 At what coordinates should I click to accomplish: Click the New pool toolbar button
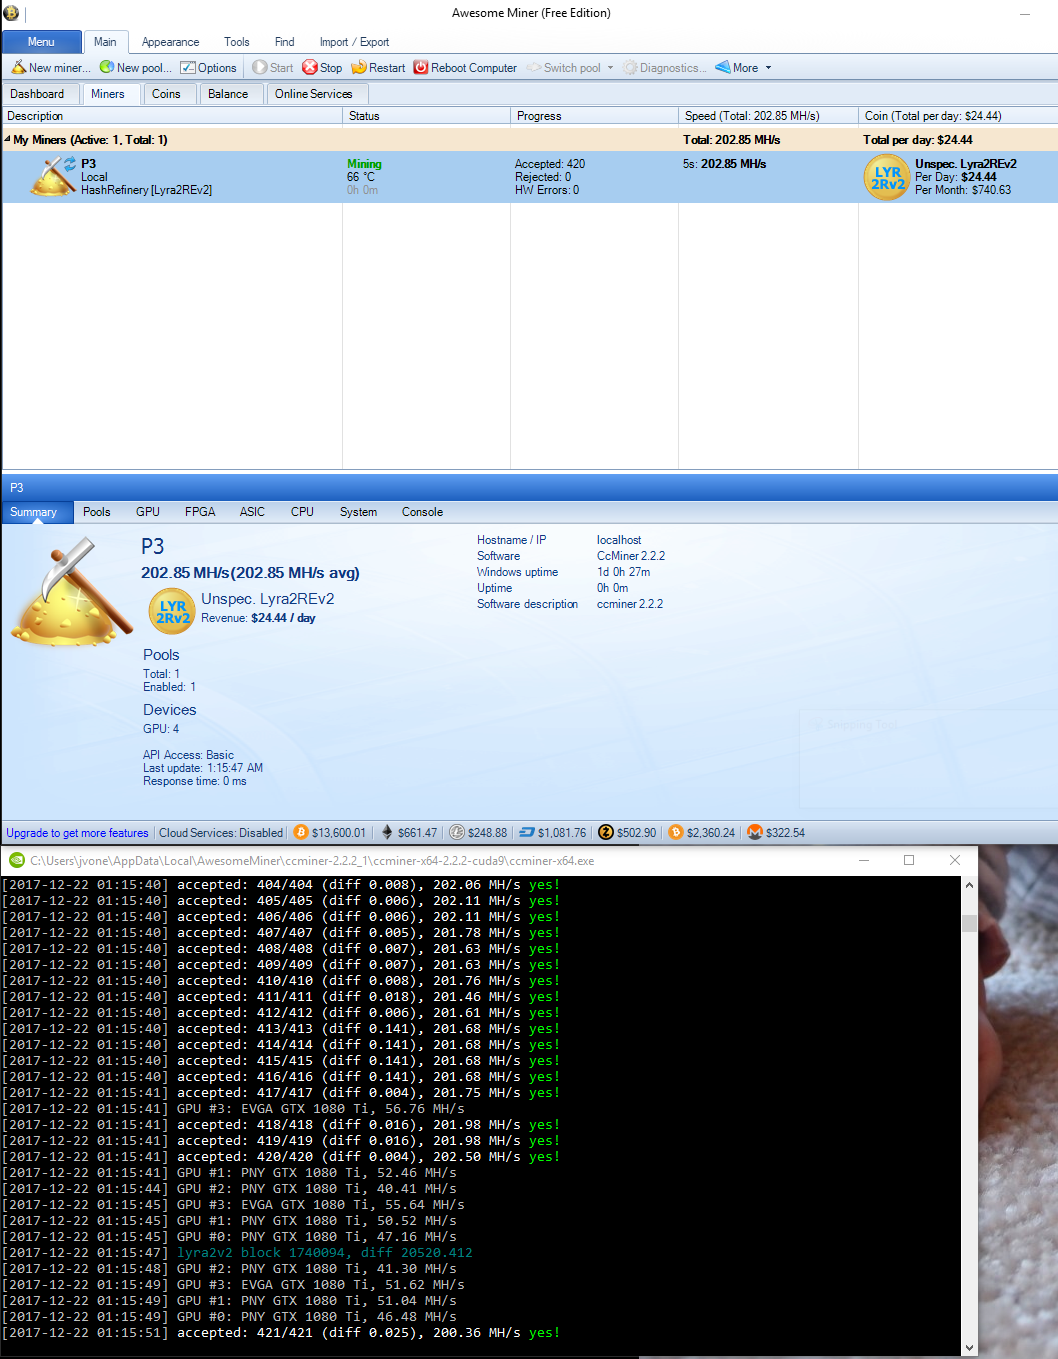pyautogui.click(x=135, y=68)
